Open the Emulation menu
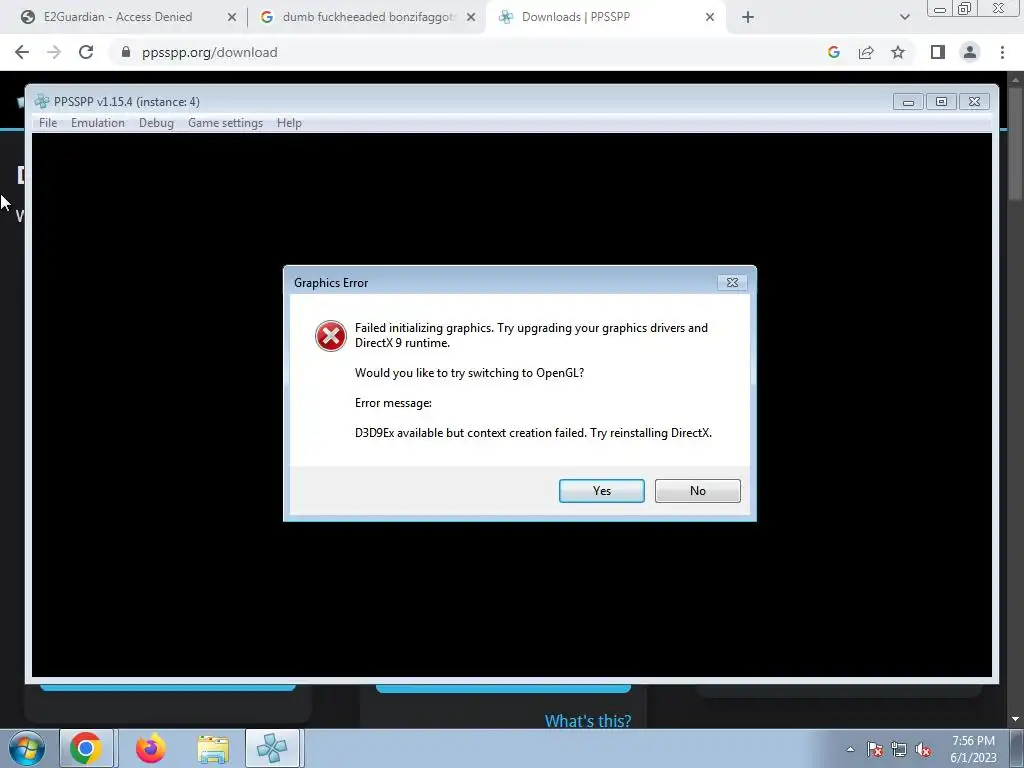The width and height of the screenshot is (1024, 768). coord(97,123)
